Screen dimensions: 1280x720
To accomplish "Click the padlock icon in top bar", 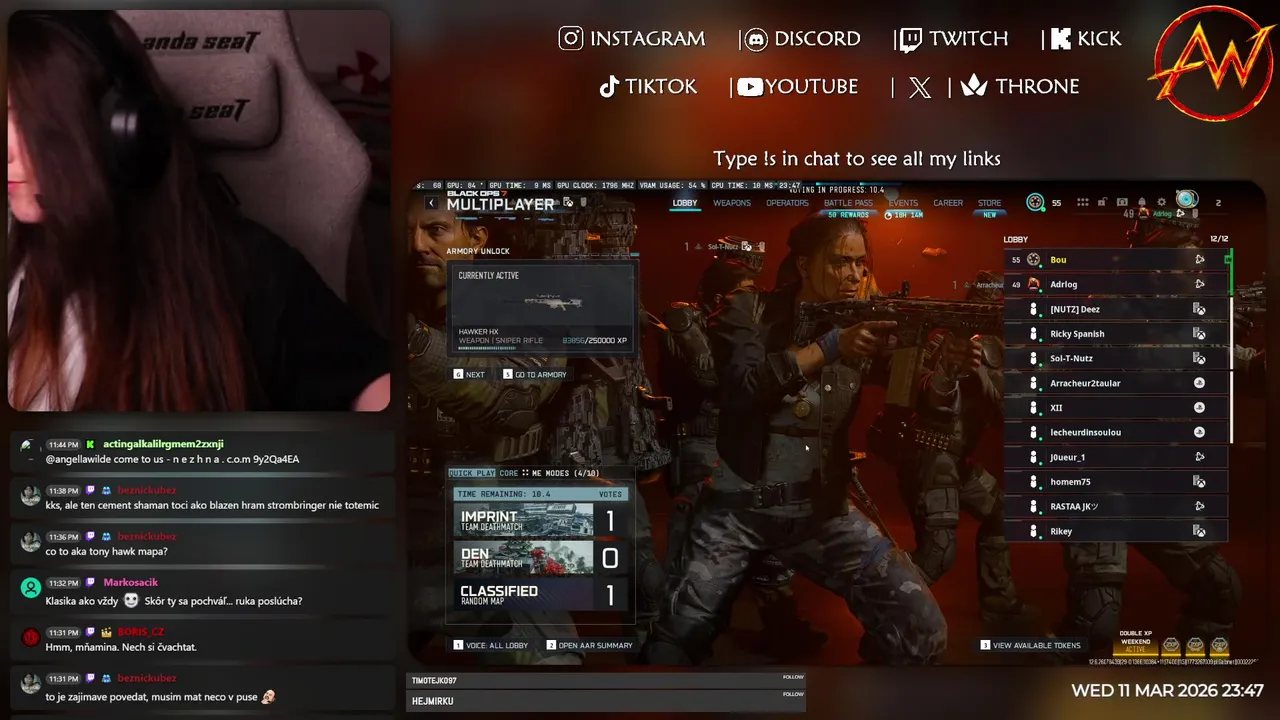I will [1102, 202].
